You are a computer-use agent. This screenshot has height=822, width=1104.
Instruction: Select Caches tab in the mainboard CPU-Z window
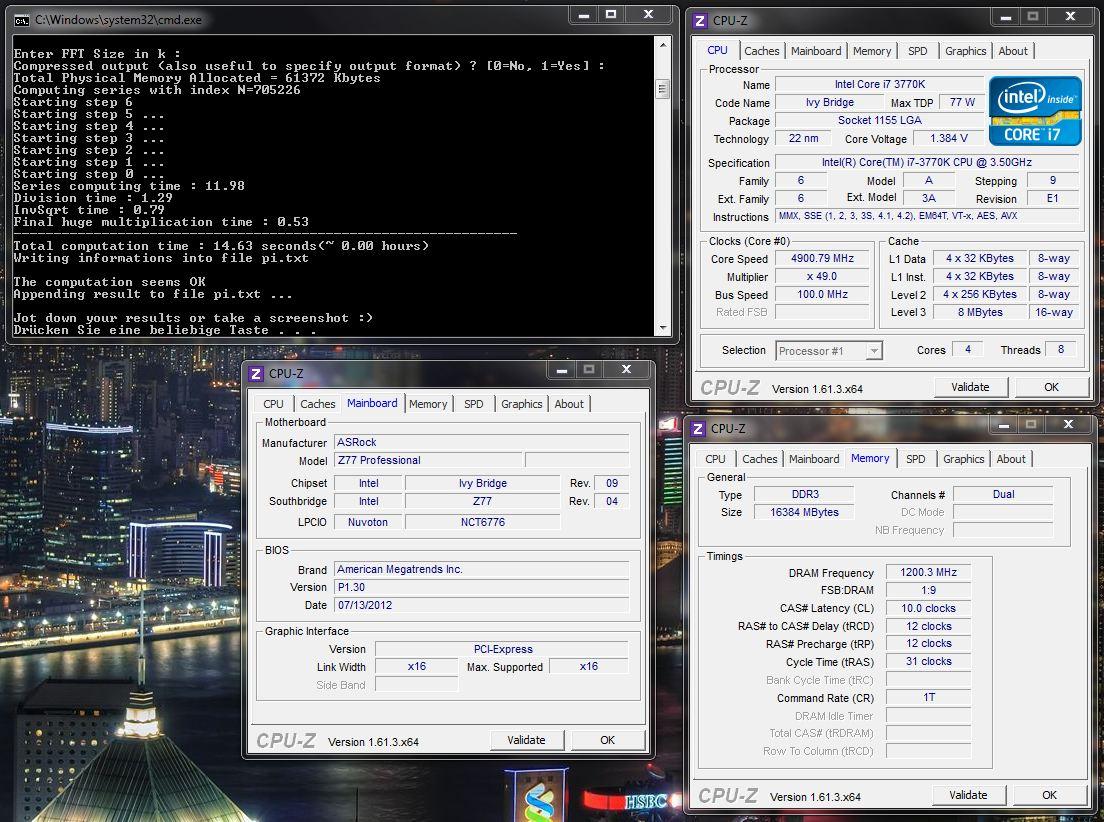[x=318, y=404]
